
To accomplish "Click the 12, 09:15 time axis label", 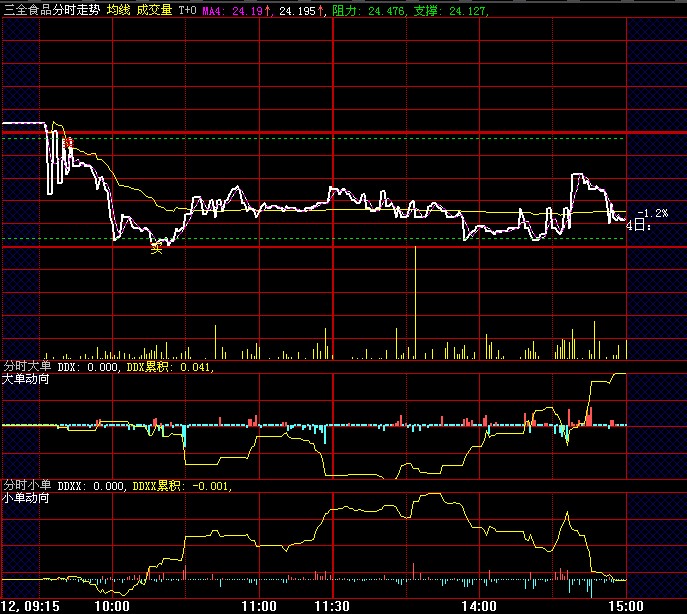I will click(x=30, y=607).
